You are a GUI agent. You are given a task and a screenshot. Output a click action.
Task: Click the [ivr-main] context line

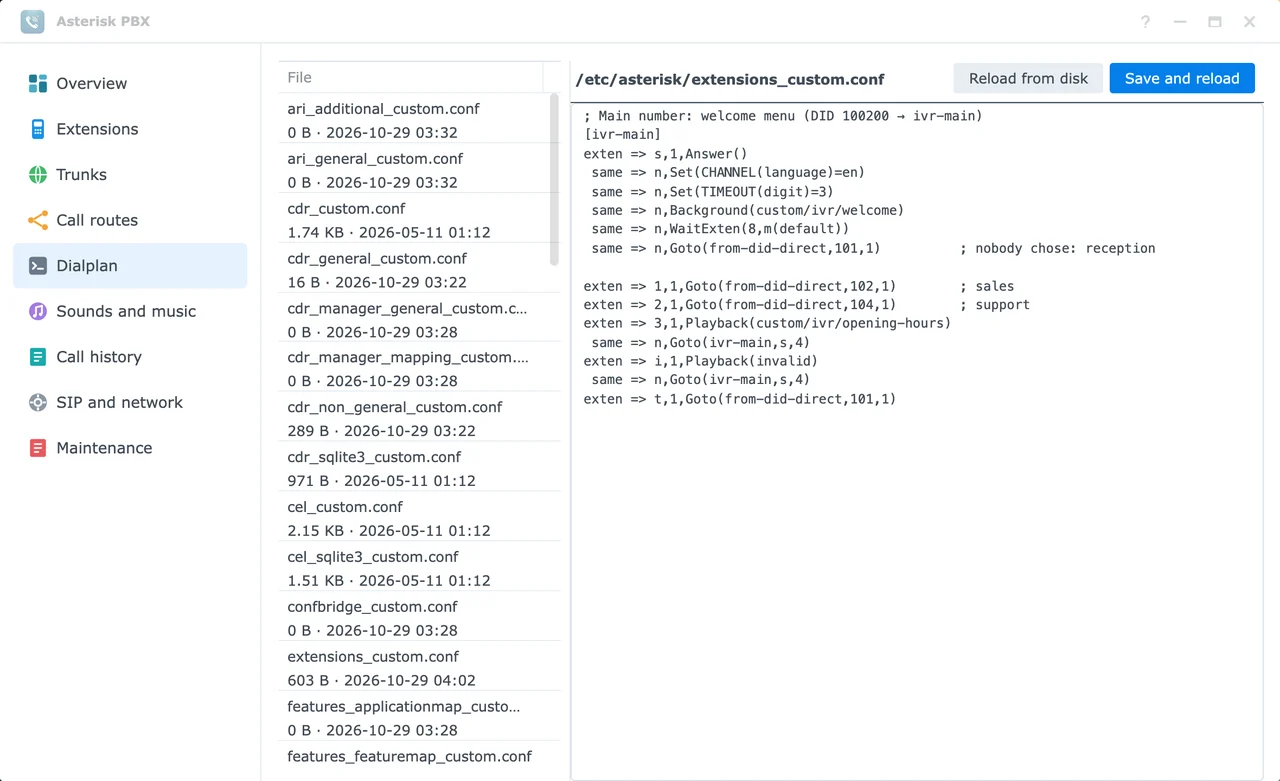tap(622, 135)
